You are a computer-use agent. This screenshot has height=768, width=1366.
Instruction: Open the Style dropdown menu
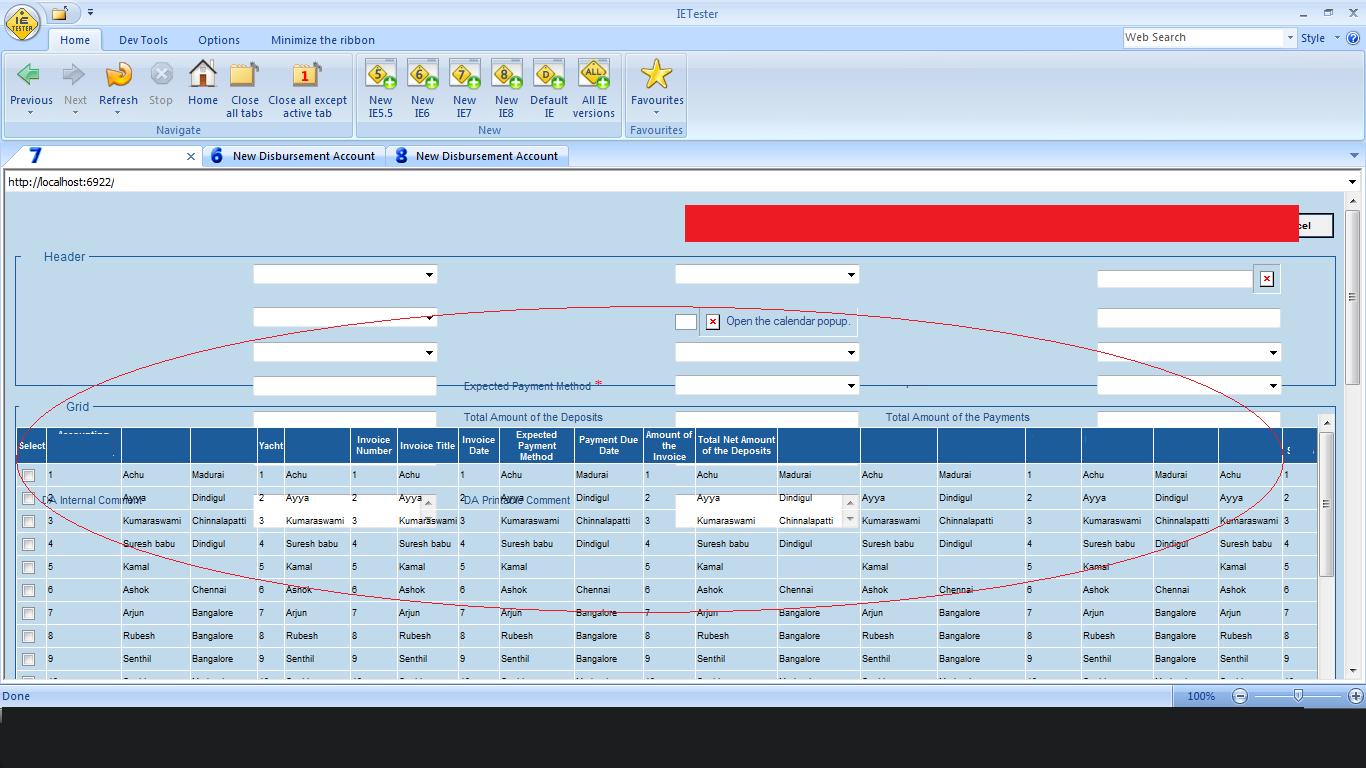click(1319, 38)
